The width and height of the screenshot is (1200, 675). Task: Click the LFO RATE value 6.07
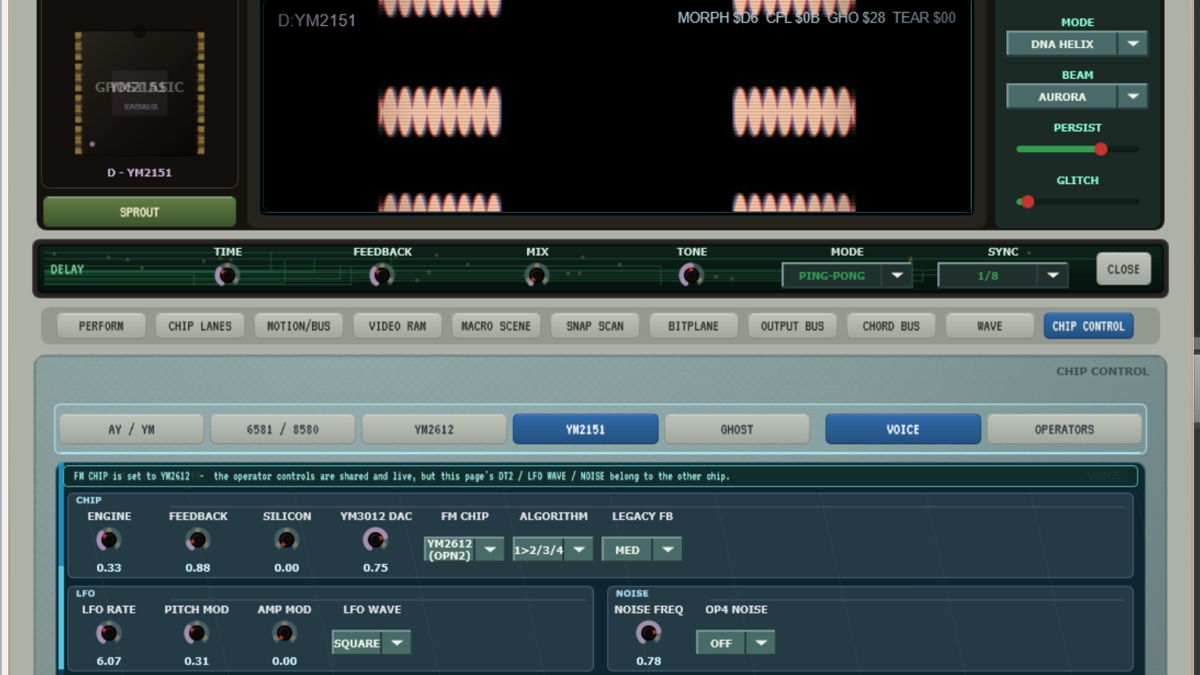(x=109, y=661)
